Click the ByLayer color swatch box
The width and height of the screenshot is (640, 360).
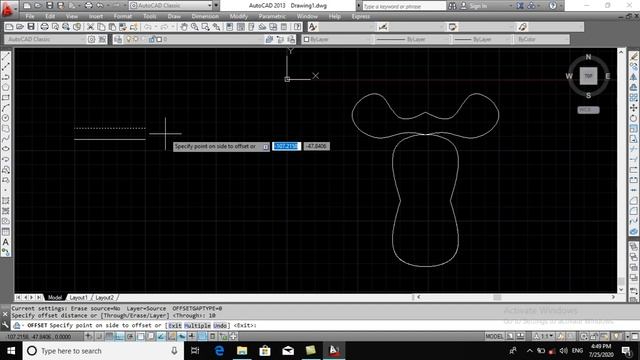click(307, 39)
